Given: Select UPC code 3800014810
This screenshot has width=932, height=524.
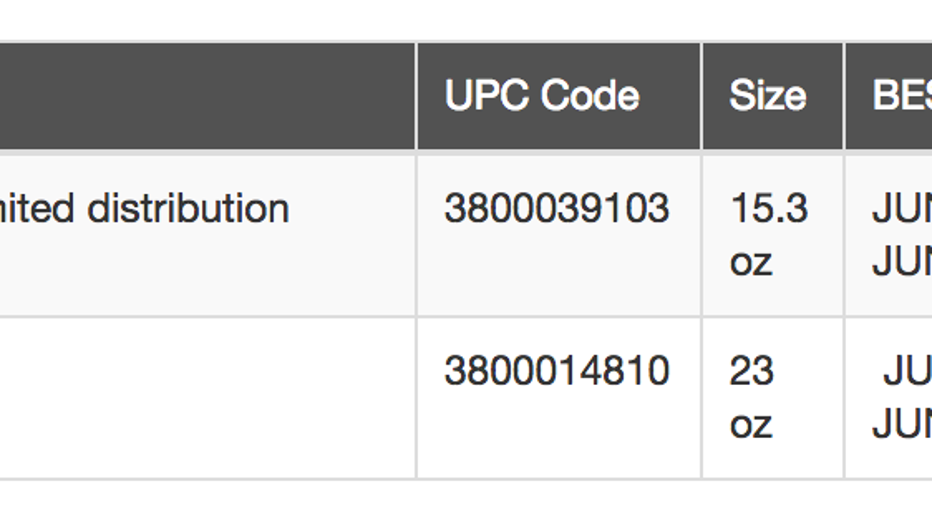Looking at the screenshot, I should tap(556, 371).
